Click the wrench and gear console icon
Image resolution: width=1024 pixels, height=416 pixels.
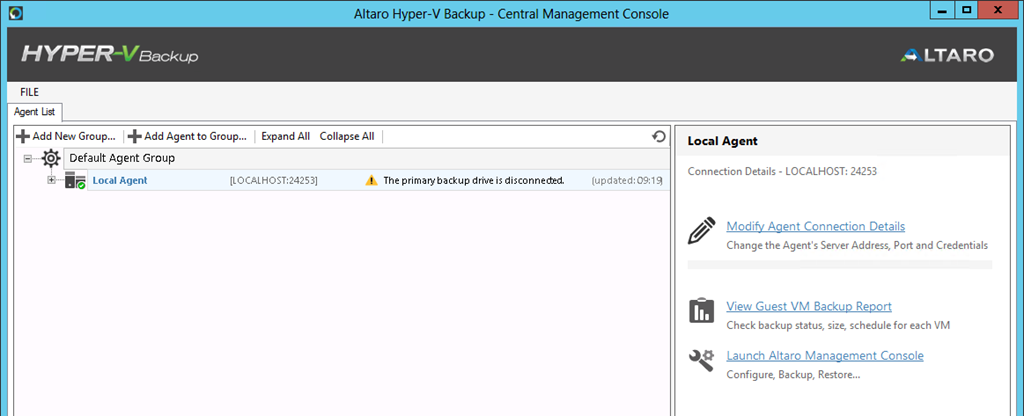tap(701, 360)
